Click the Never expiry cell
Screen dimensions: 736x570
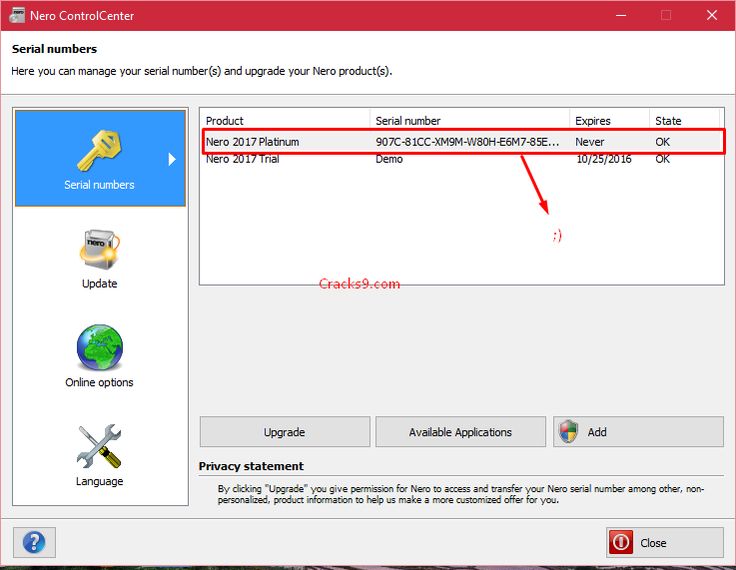coord(590,142)
